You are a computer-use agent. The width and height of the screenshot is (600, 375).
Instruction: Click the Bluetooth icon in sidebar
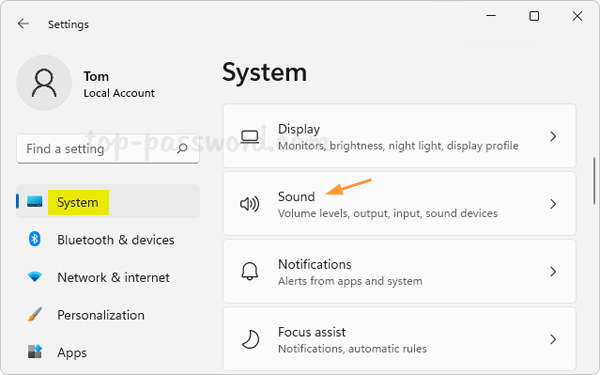click(x=34, y=239)
